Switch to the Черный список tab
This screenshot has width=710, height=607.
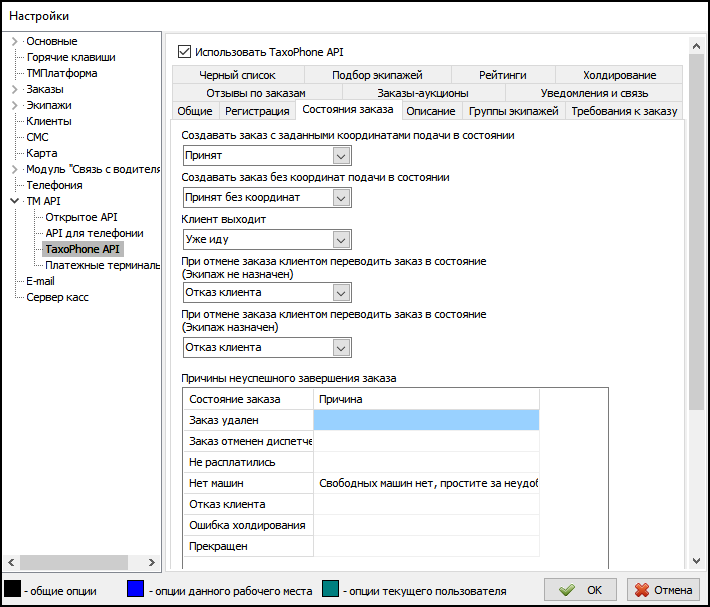238,75
